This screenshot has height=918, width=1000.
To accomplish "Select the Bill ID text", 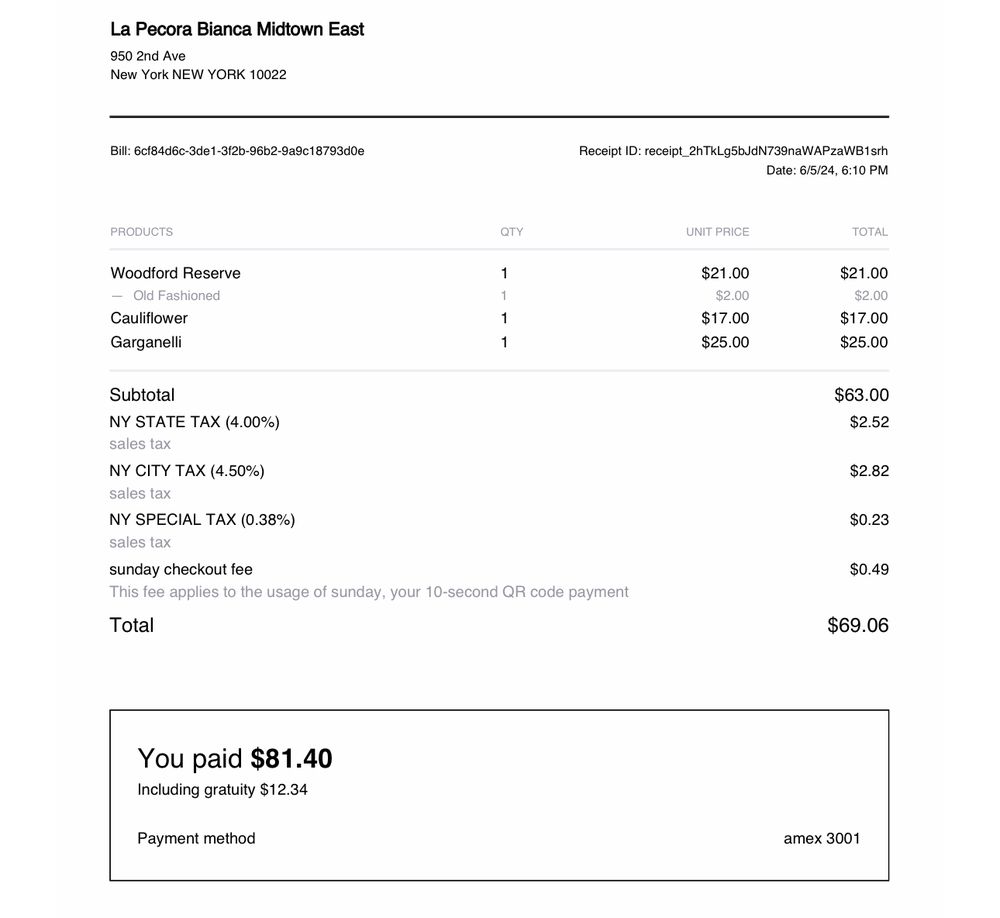I will 237,151.
